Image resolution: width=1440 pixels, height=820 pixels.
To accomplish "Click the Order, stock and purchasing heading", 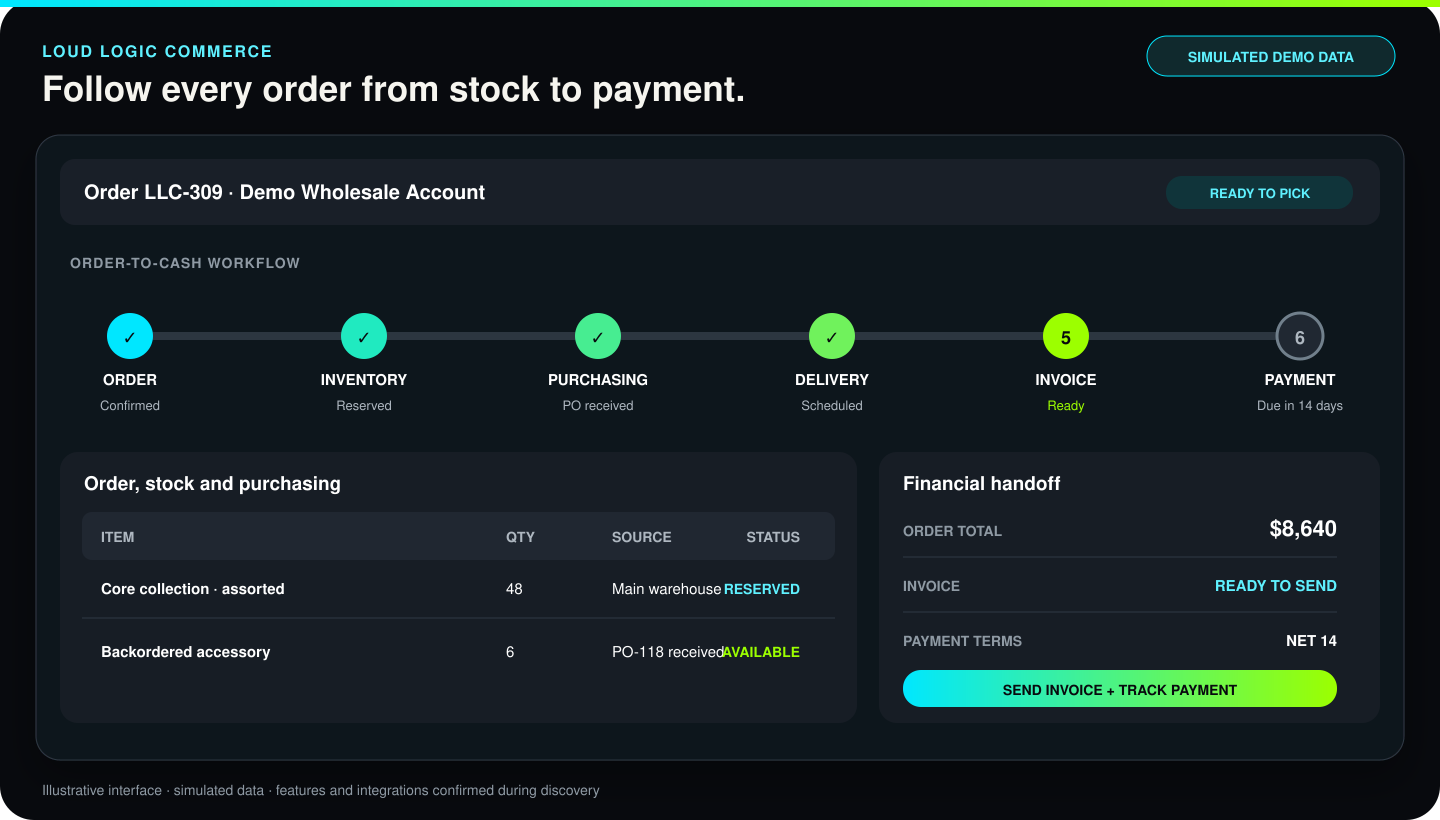I will [x=212, y=484].
